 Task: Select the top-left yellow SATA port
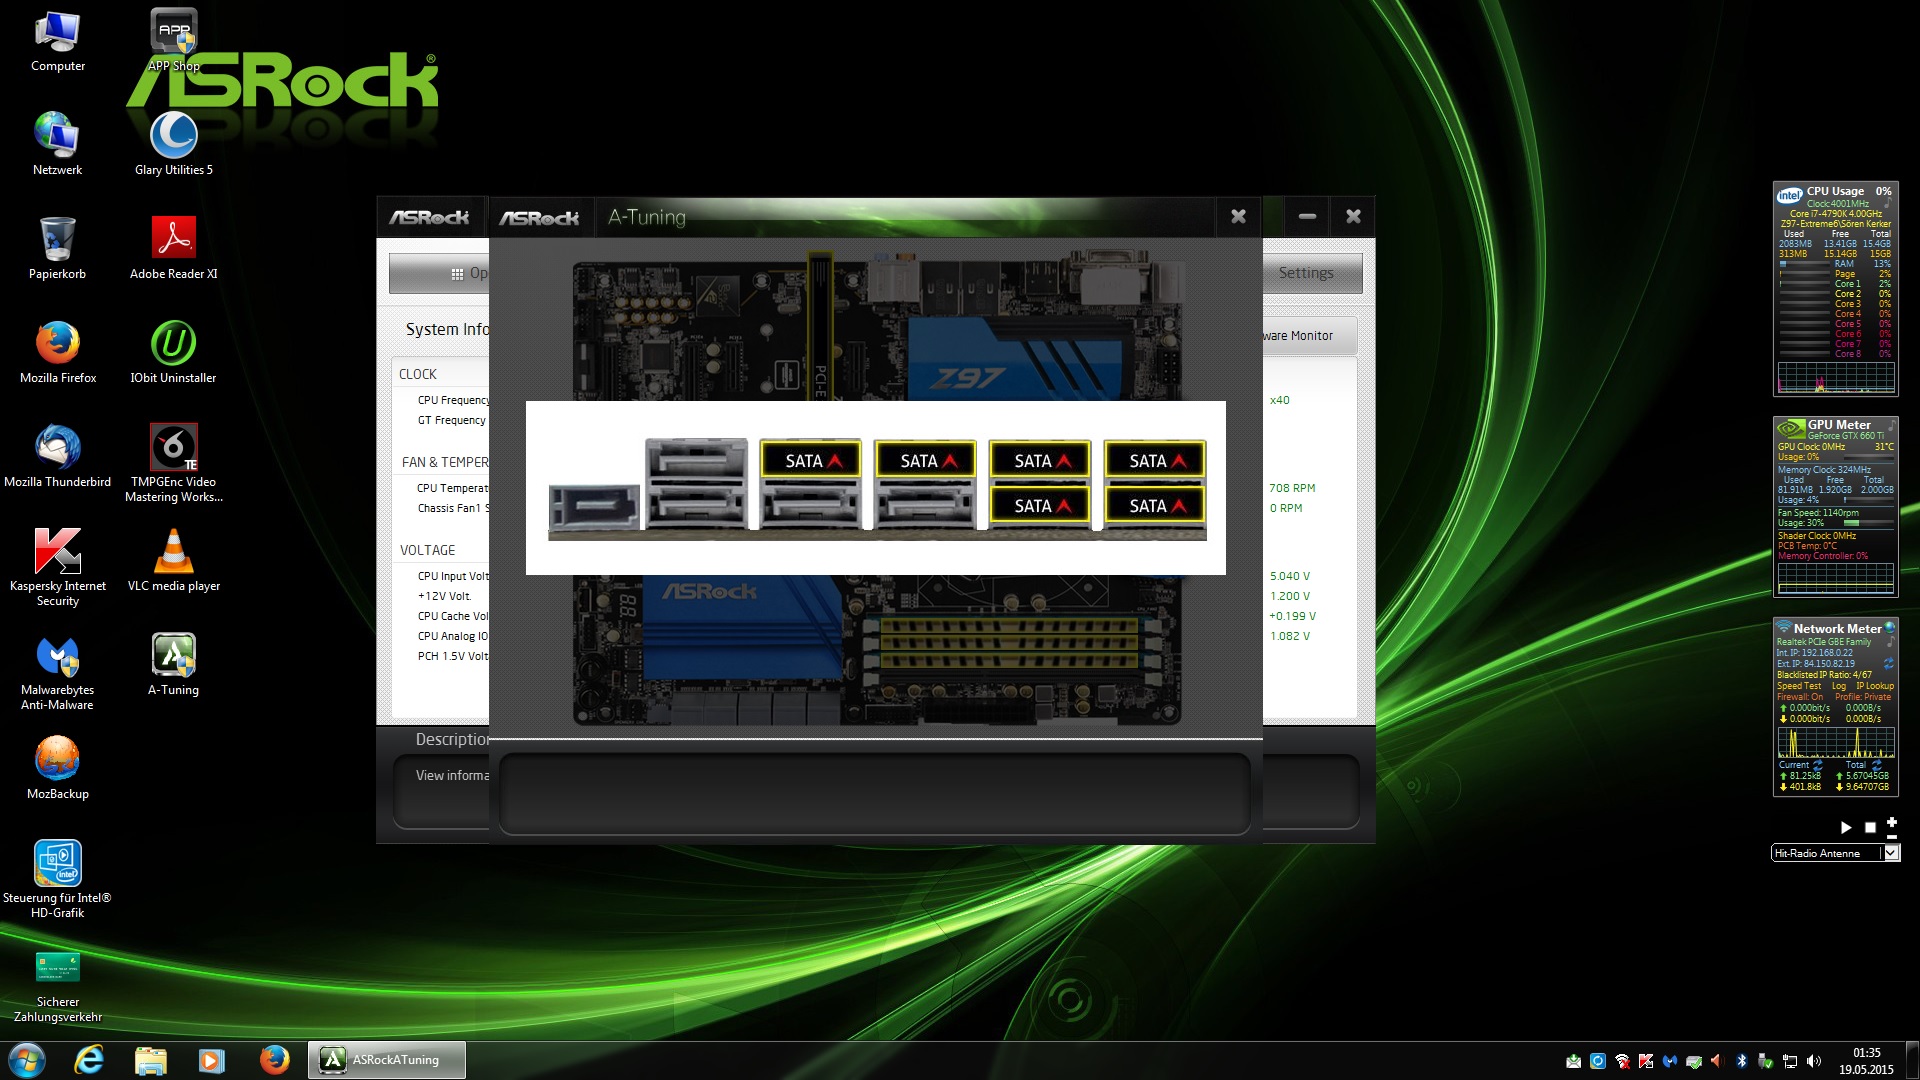pyautogui.click(x=810, y=461)
